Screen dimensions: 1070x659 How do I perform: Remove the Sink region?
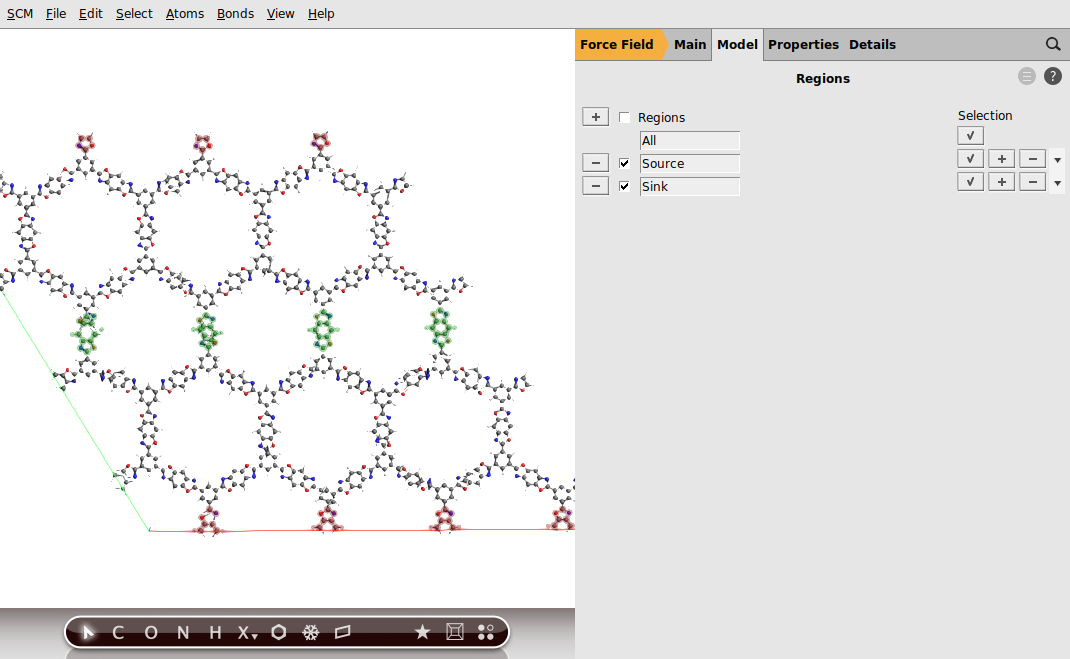pos(596,186)
